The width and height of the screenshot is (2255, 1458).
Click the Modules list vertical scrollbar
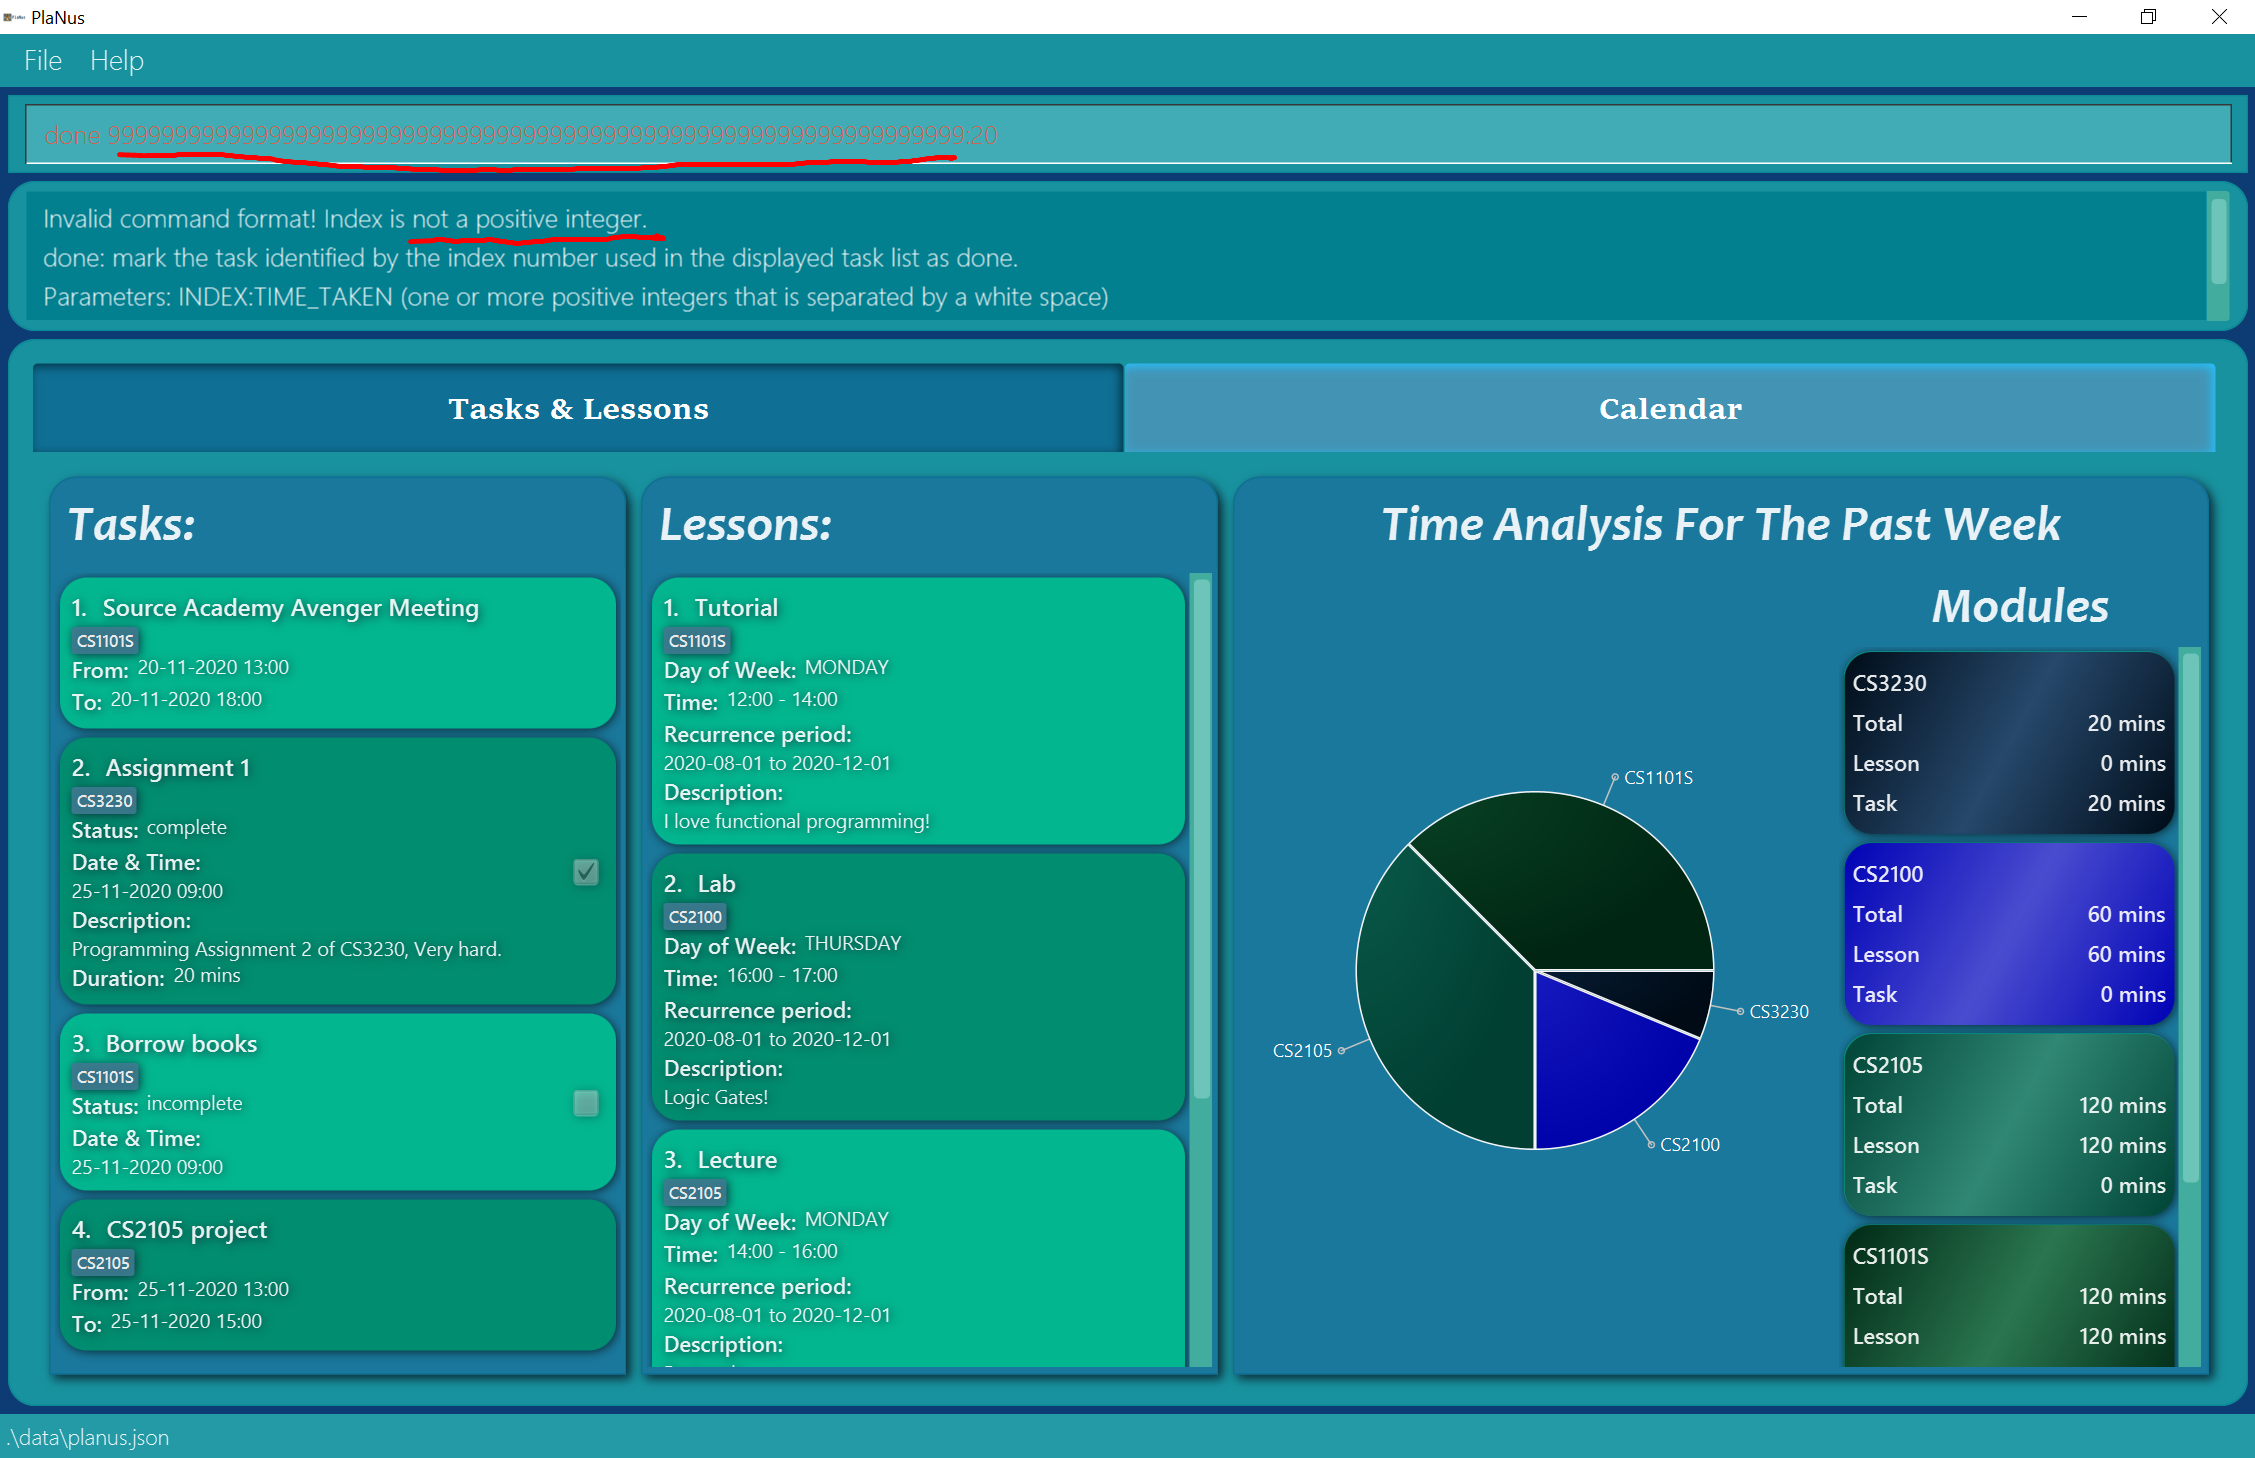[x=2190, y=920]
